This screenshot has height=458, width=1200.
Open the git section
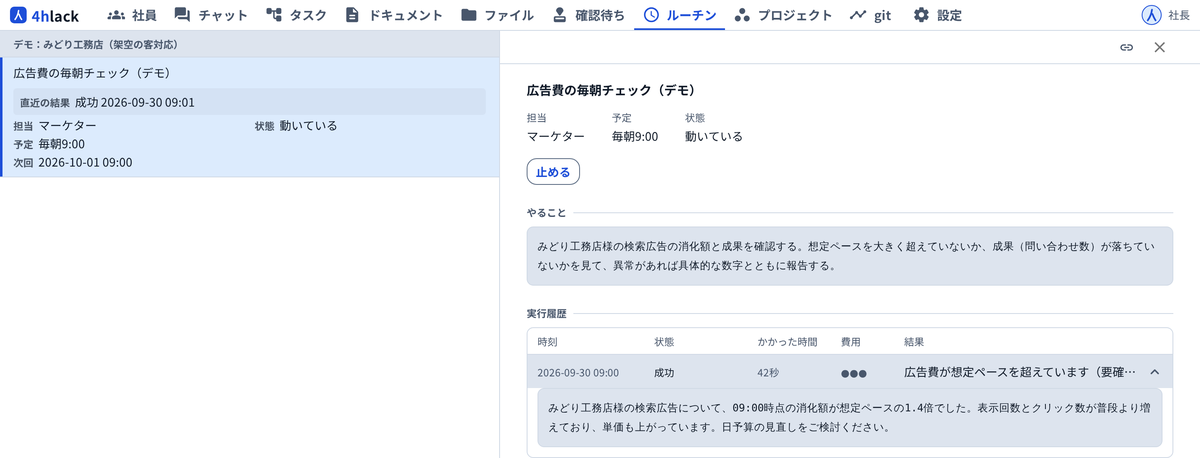click(870, 15)
